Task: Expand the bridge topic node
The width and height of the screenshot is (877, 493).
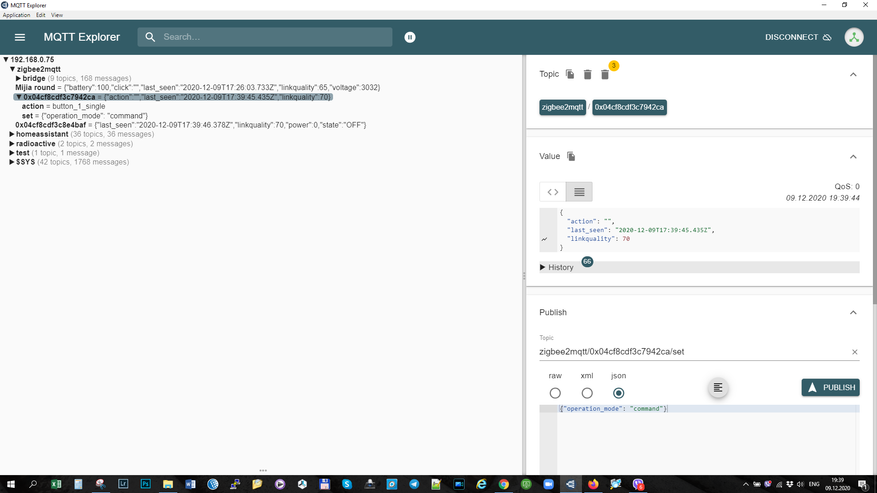Action: pos(18,78)
